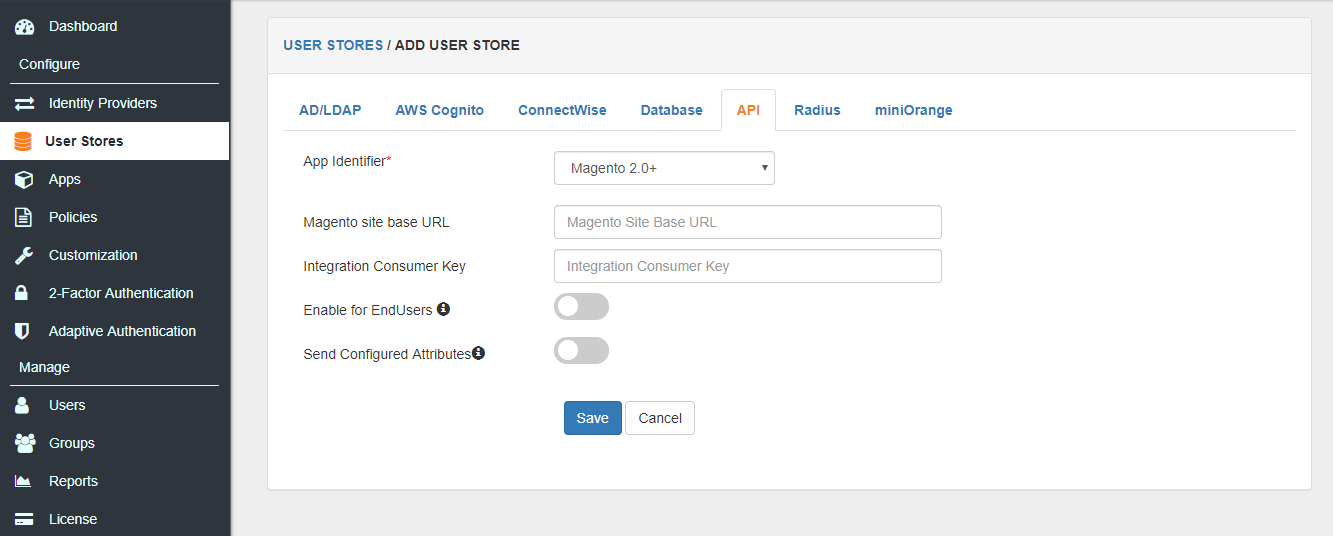Enable the Enable for EndUsers toggle

click(581, 307)
